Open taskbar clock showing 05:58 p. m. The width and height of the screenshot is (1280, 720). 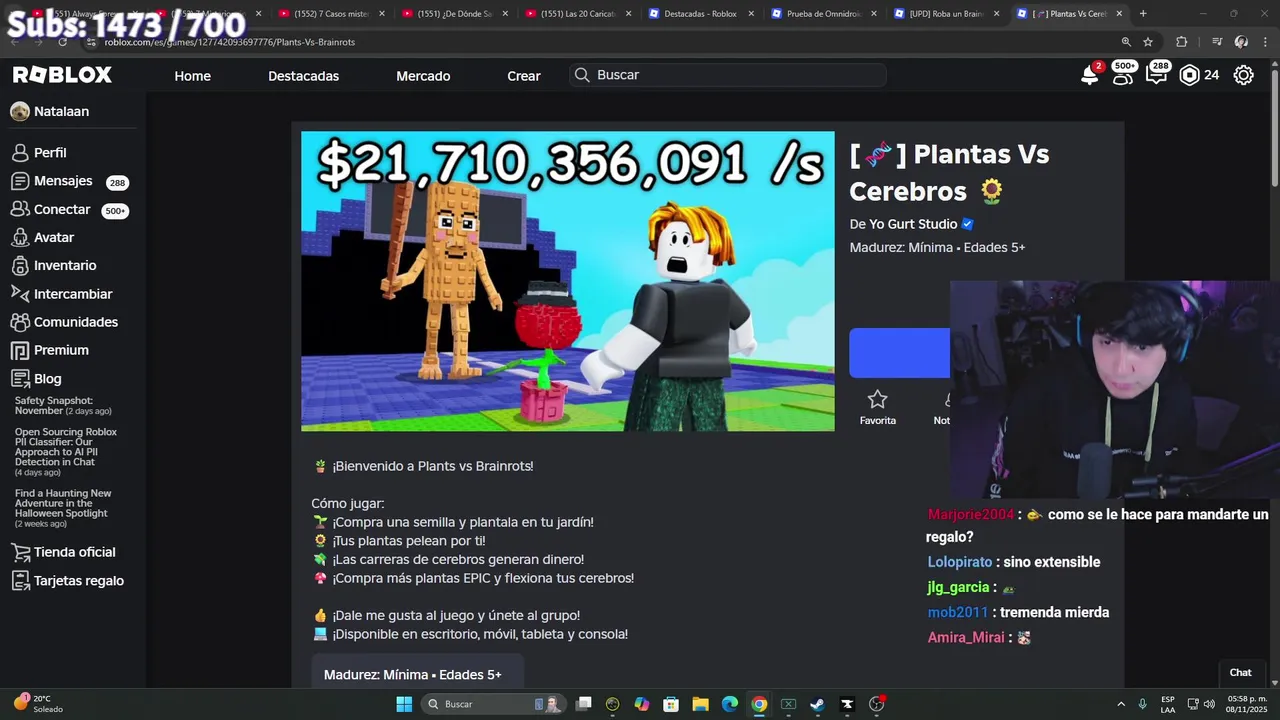click(x=1246, y=704)
